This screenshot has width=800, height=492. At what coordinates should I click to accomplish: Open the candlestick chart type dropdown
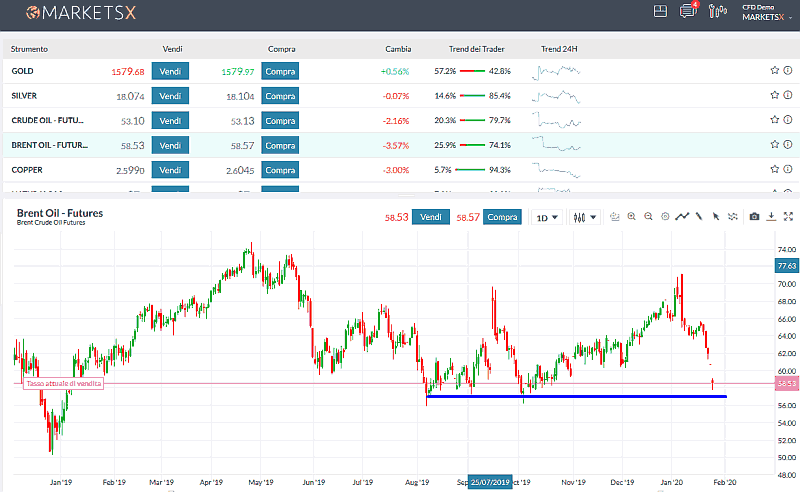pos(584,217)
